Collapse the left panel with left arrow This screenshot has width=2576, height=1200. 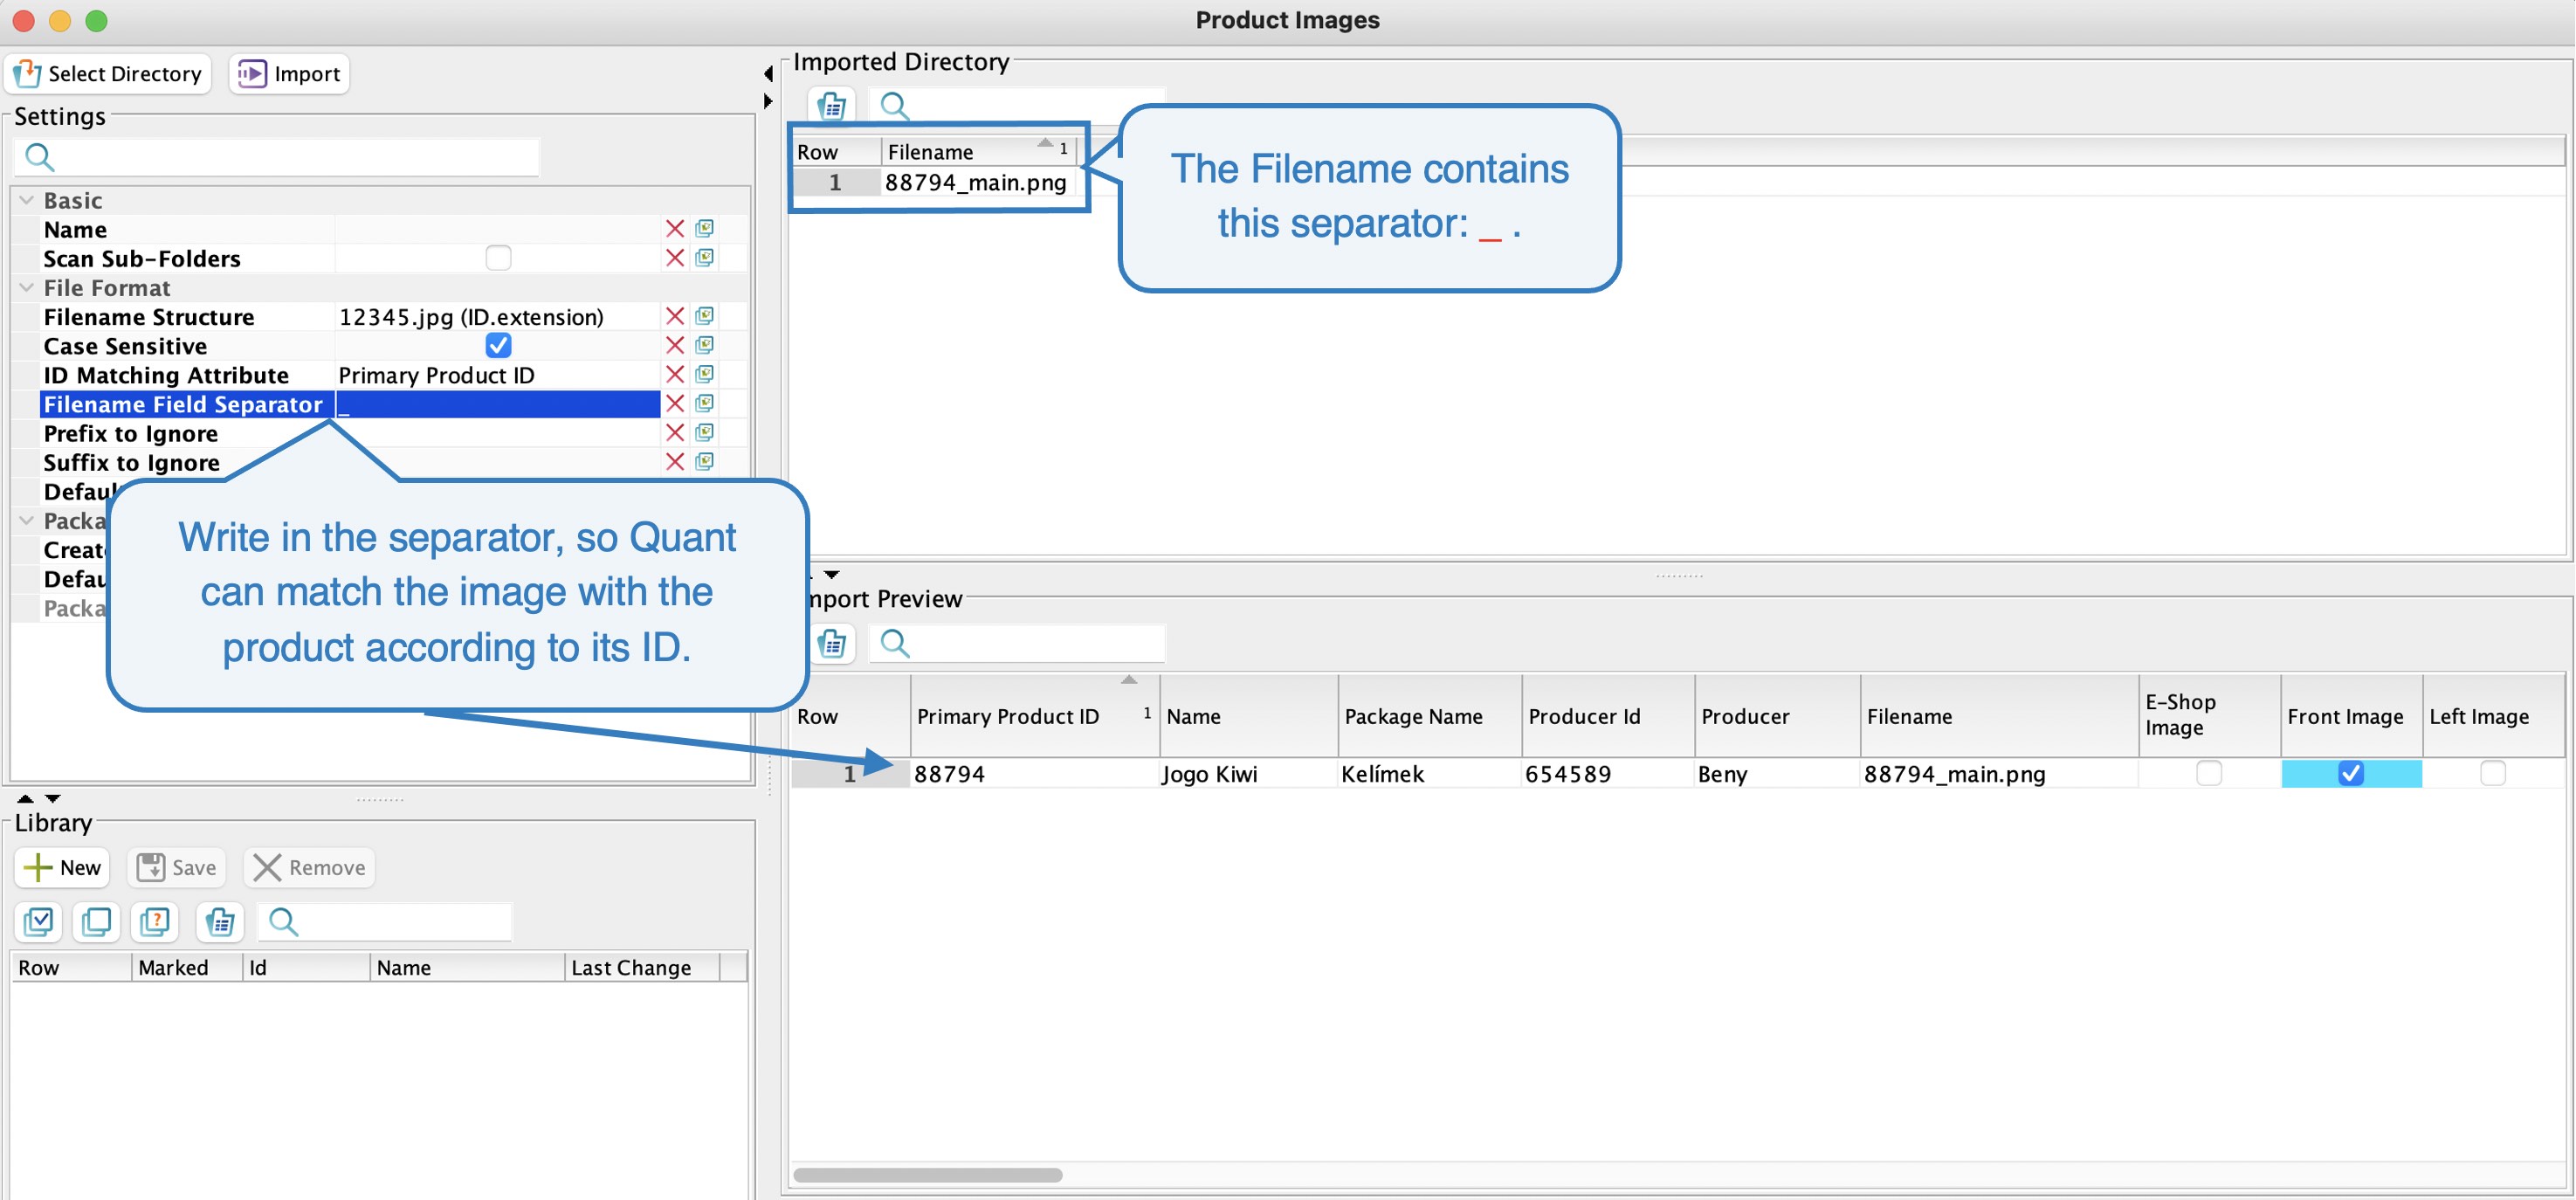coord(768,74)
